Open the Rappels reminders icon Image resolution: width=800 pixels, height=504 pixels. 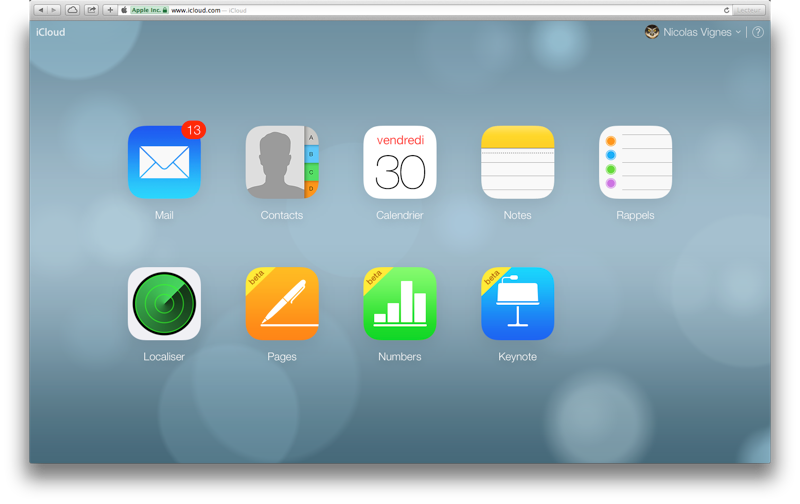pos(635,162)
